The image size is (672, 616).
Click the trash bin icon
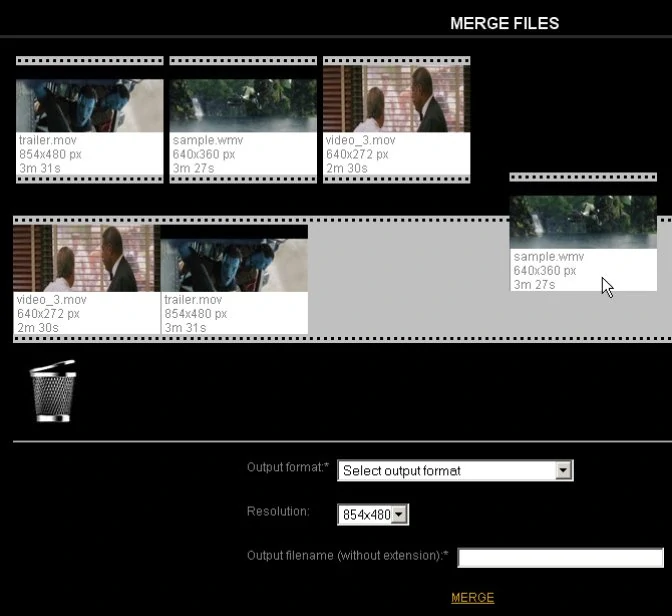point(53,391)
